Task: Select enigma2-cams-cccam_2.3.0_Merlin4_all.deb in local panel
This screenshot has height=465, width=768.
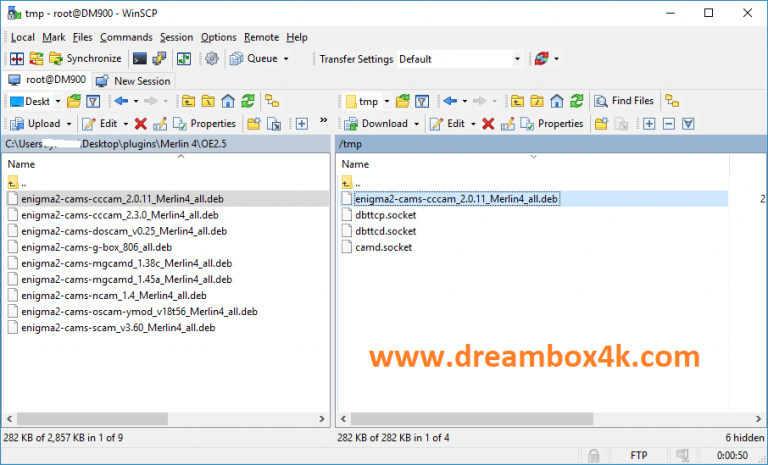Action: pyautogui.click(x=120, y=215)
